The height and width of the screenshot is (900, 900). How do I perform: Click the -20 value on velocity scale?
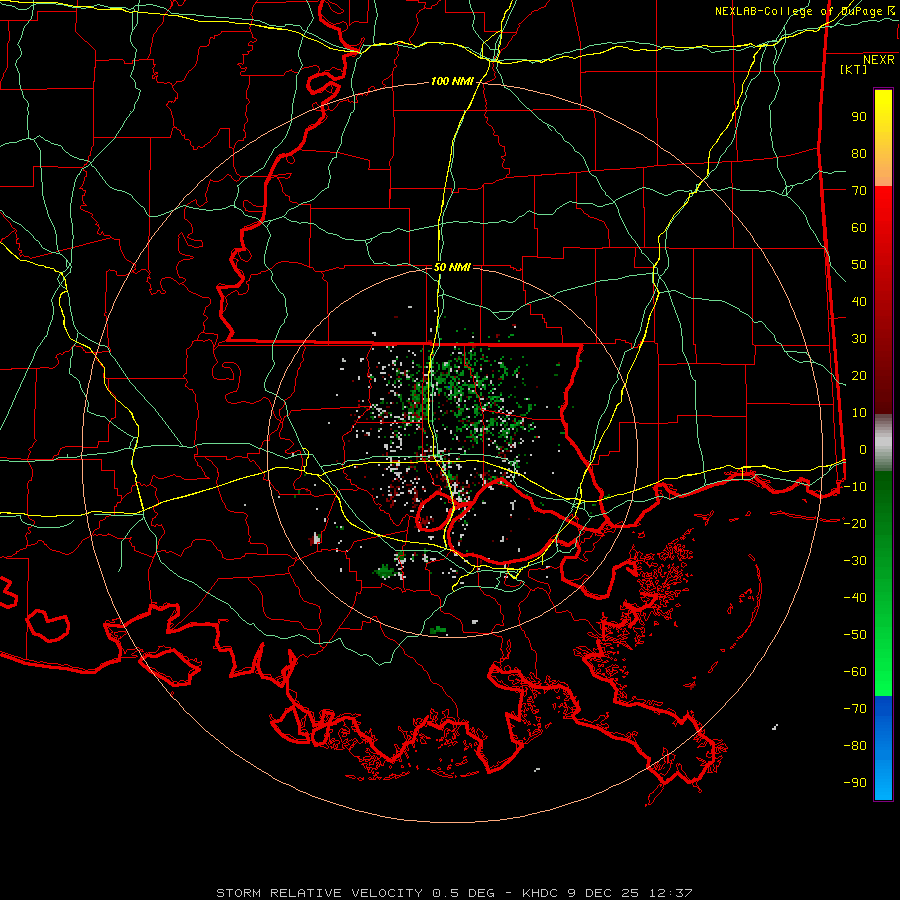[x=855, y=524]
